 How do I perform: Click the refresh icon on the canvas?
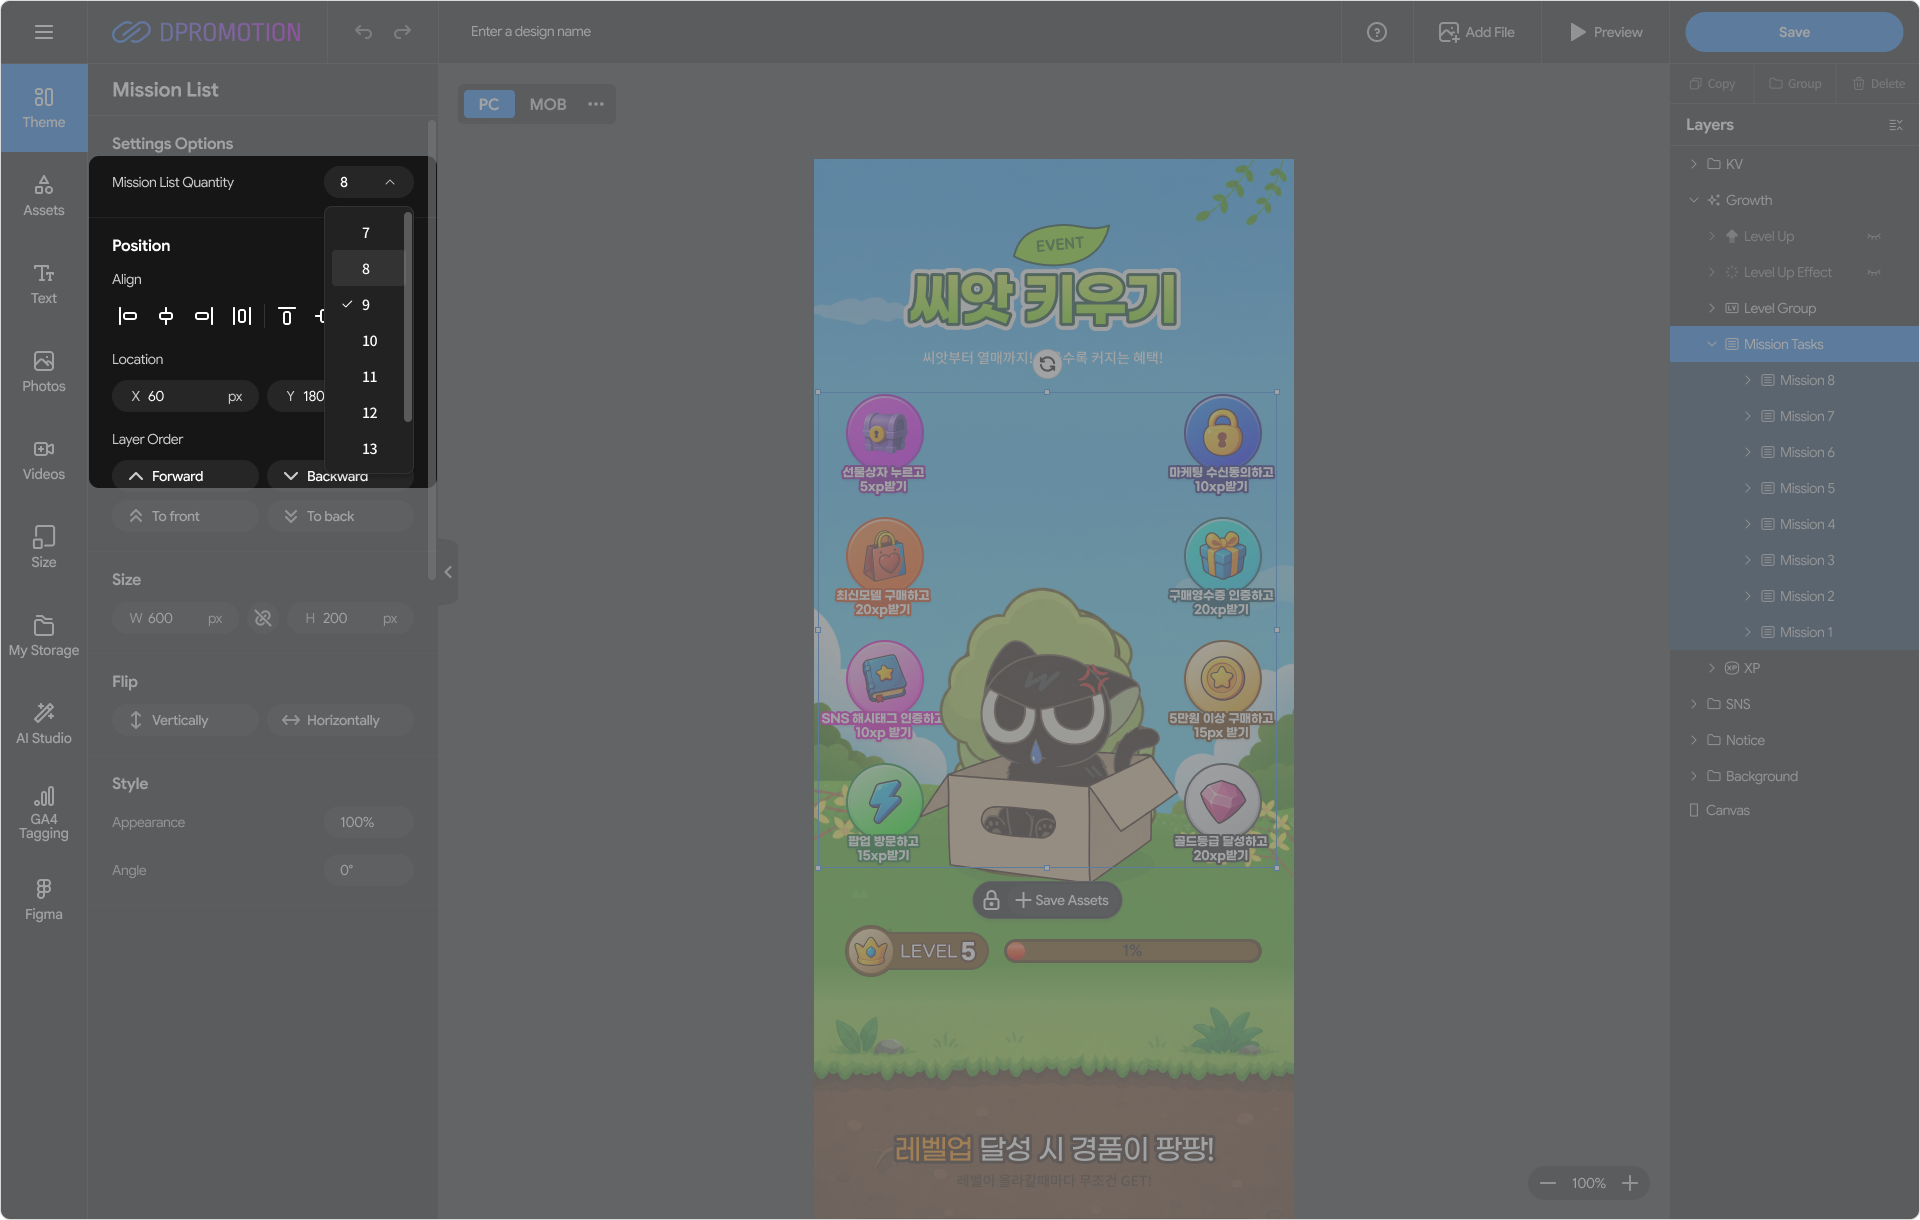pyautogui.click(x=1047, y=364)
